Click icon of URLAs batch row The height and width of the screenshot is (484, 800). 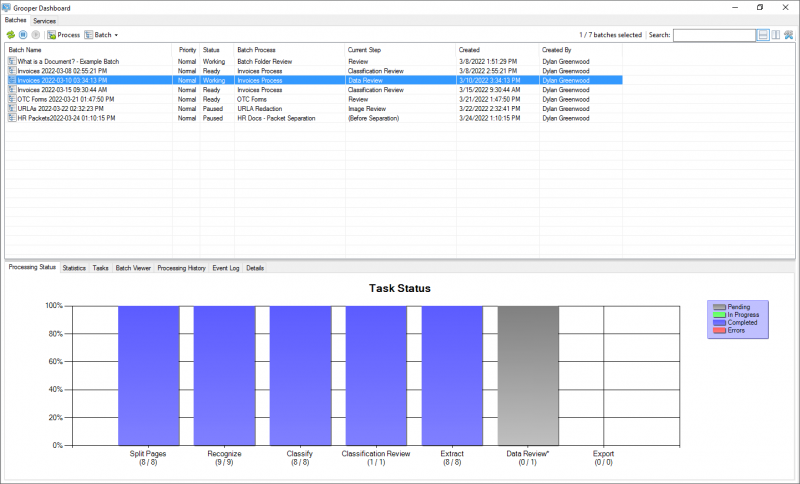tap(12, 109)
